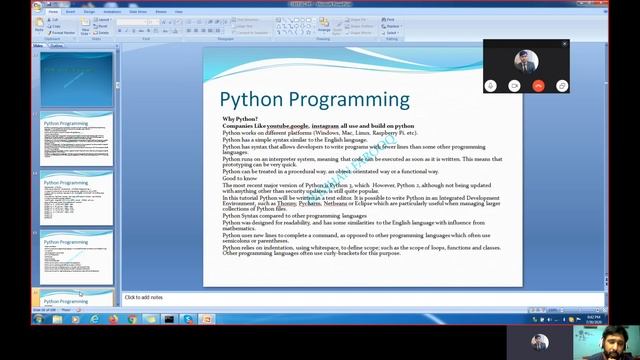Switch to Skype from the taskbar
Image resolution: width=640 pixels, height=360 pixels.
(x=188, y=319)
